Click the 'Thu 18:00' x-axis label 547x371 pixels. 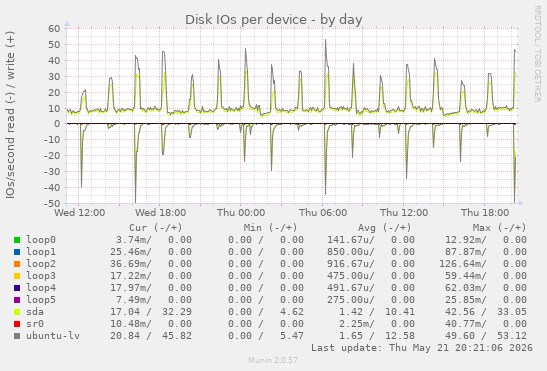pos(485,213)
